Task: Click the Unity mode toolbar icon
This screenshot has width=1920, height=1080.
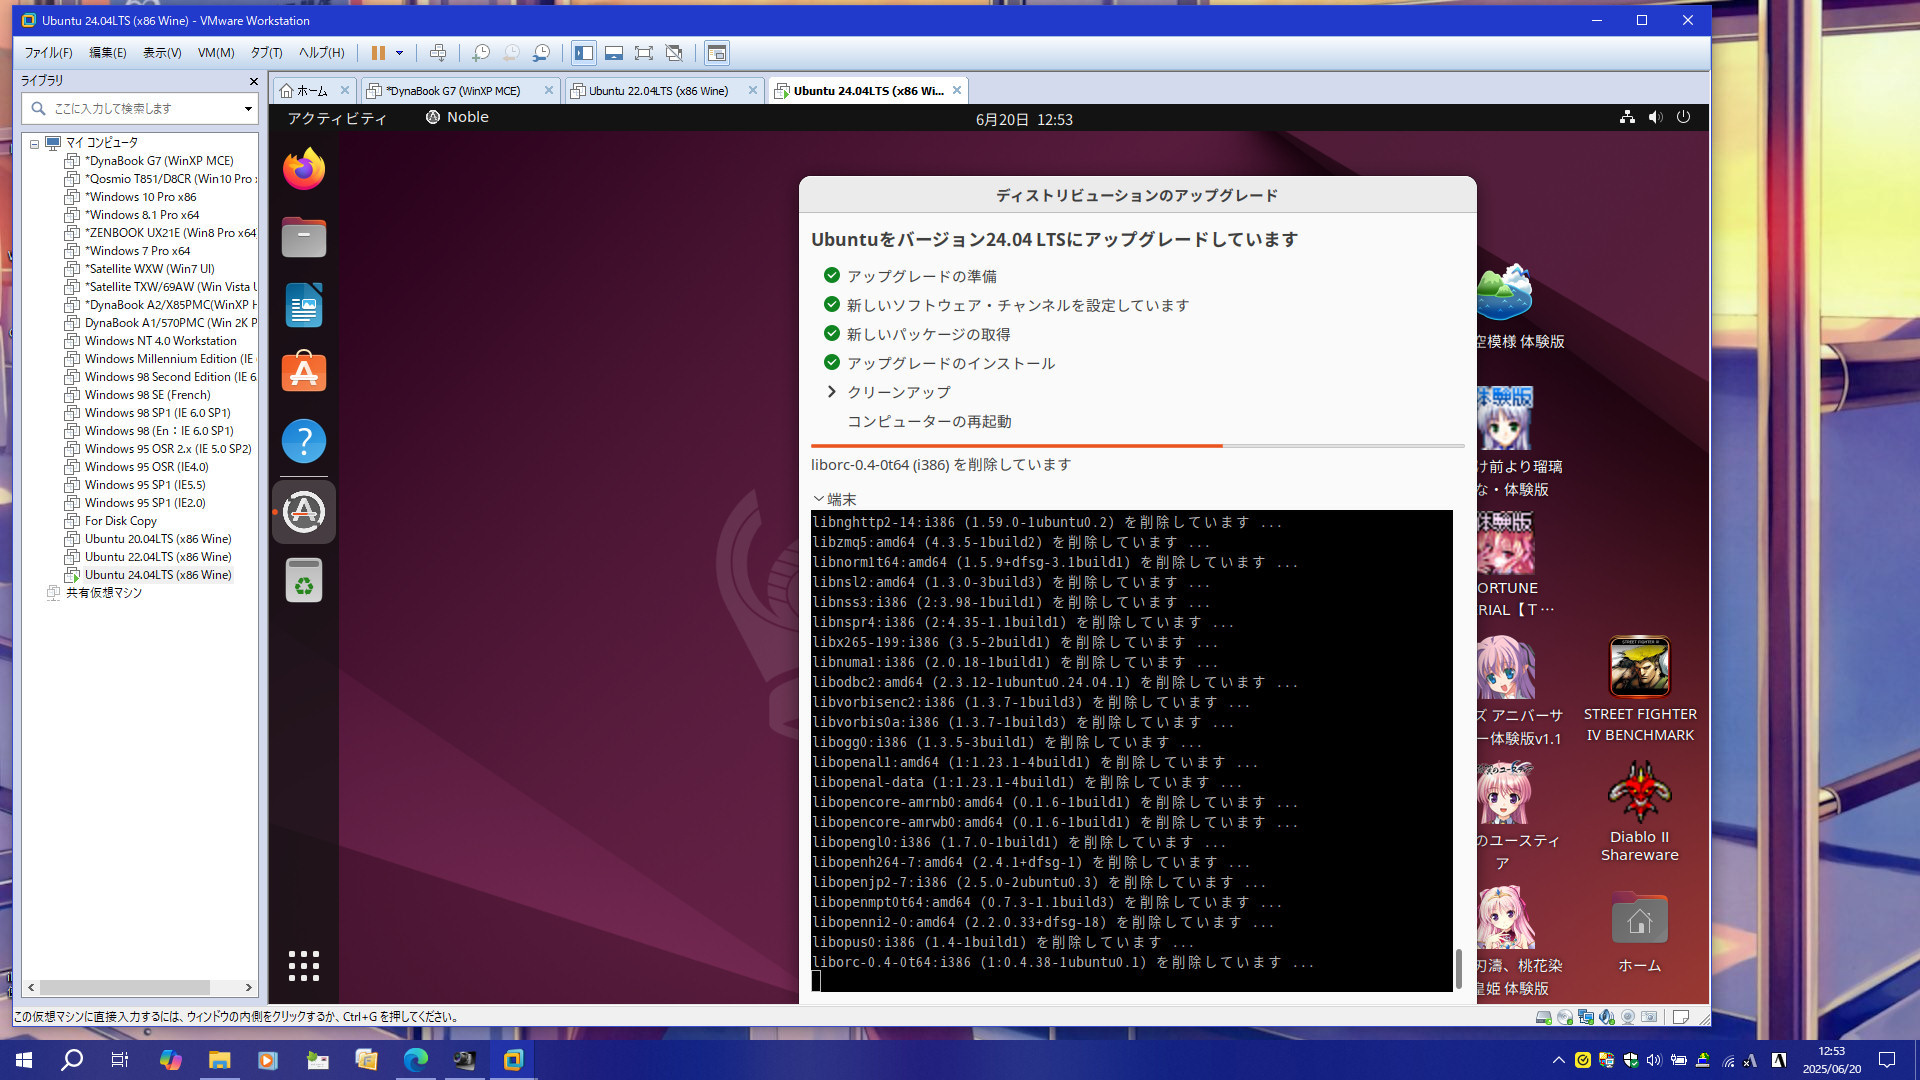Action: [x=674, y=53]
